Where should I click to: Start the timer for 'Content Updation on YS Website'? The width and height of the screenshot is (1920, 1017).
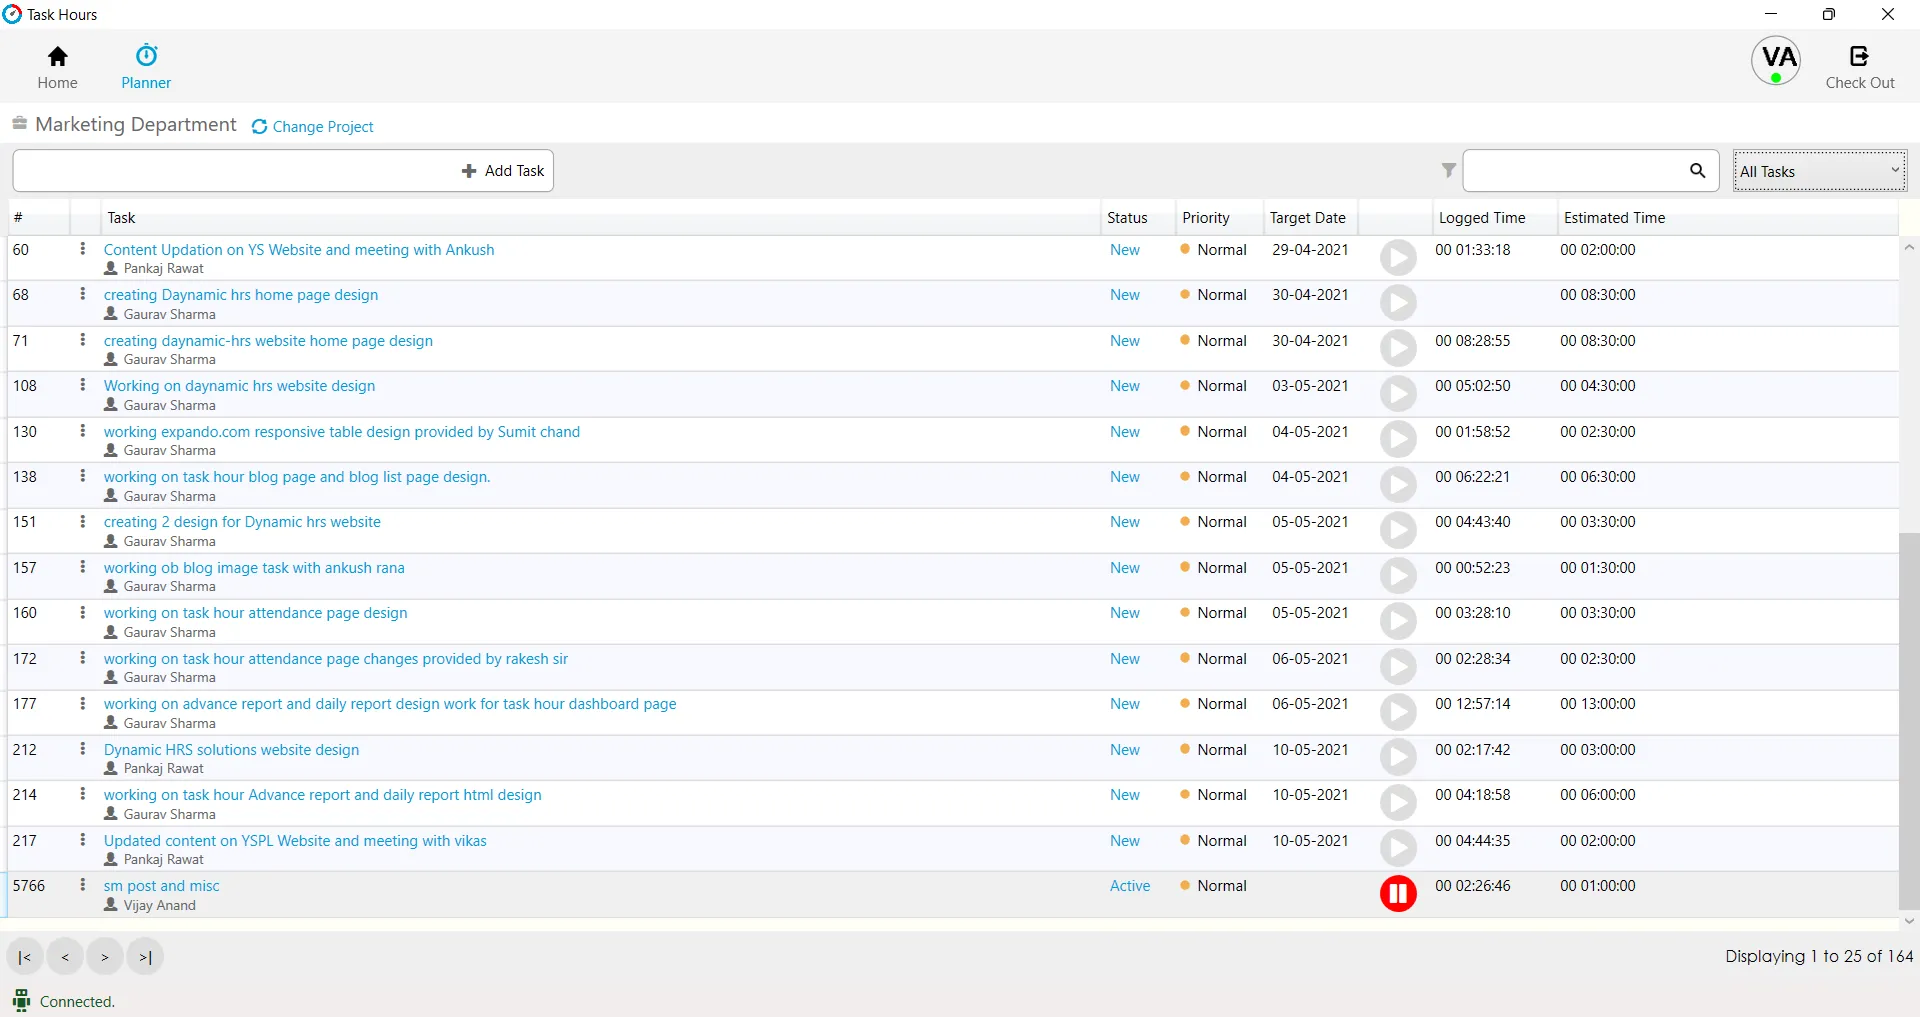(x=1398, y=257)
